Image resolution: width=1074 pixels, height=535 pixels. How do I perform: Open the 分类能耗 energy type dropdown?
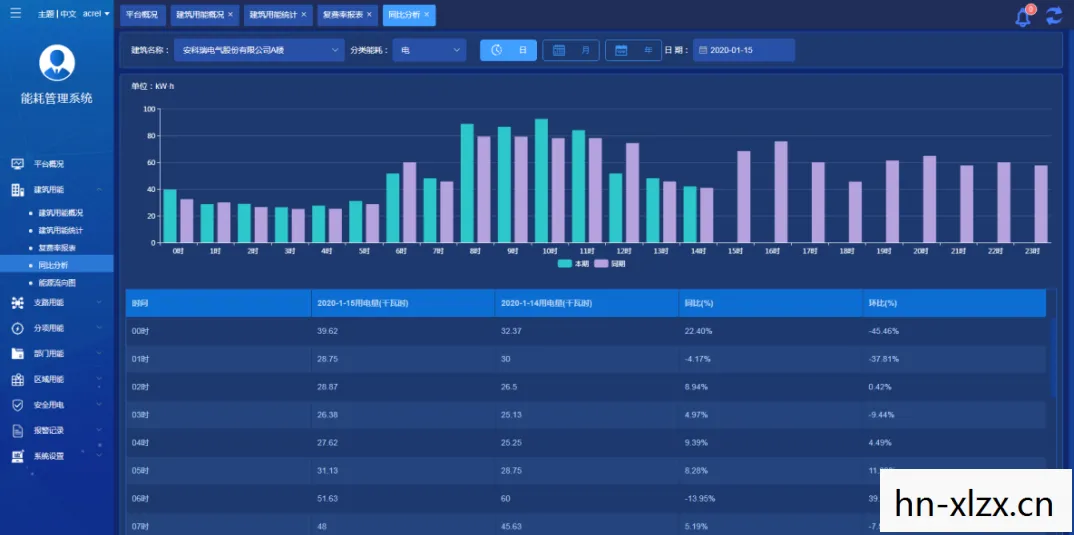pos(429,50)
